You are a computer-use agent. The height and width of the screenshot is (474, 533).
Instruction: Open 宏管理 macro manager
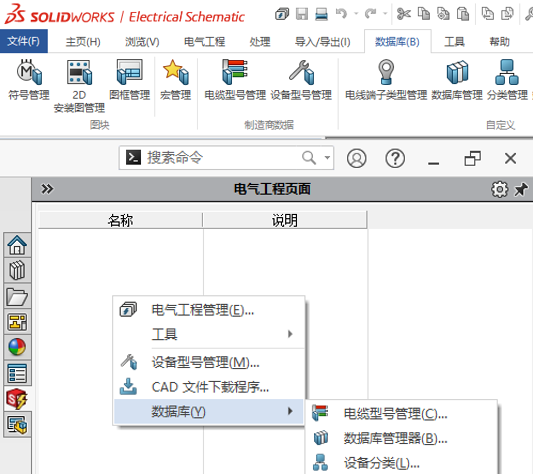(175, 81)
